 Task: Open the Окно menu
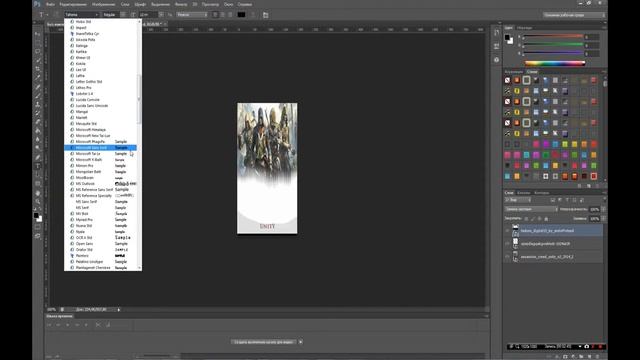coord(229,4)
